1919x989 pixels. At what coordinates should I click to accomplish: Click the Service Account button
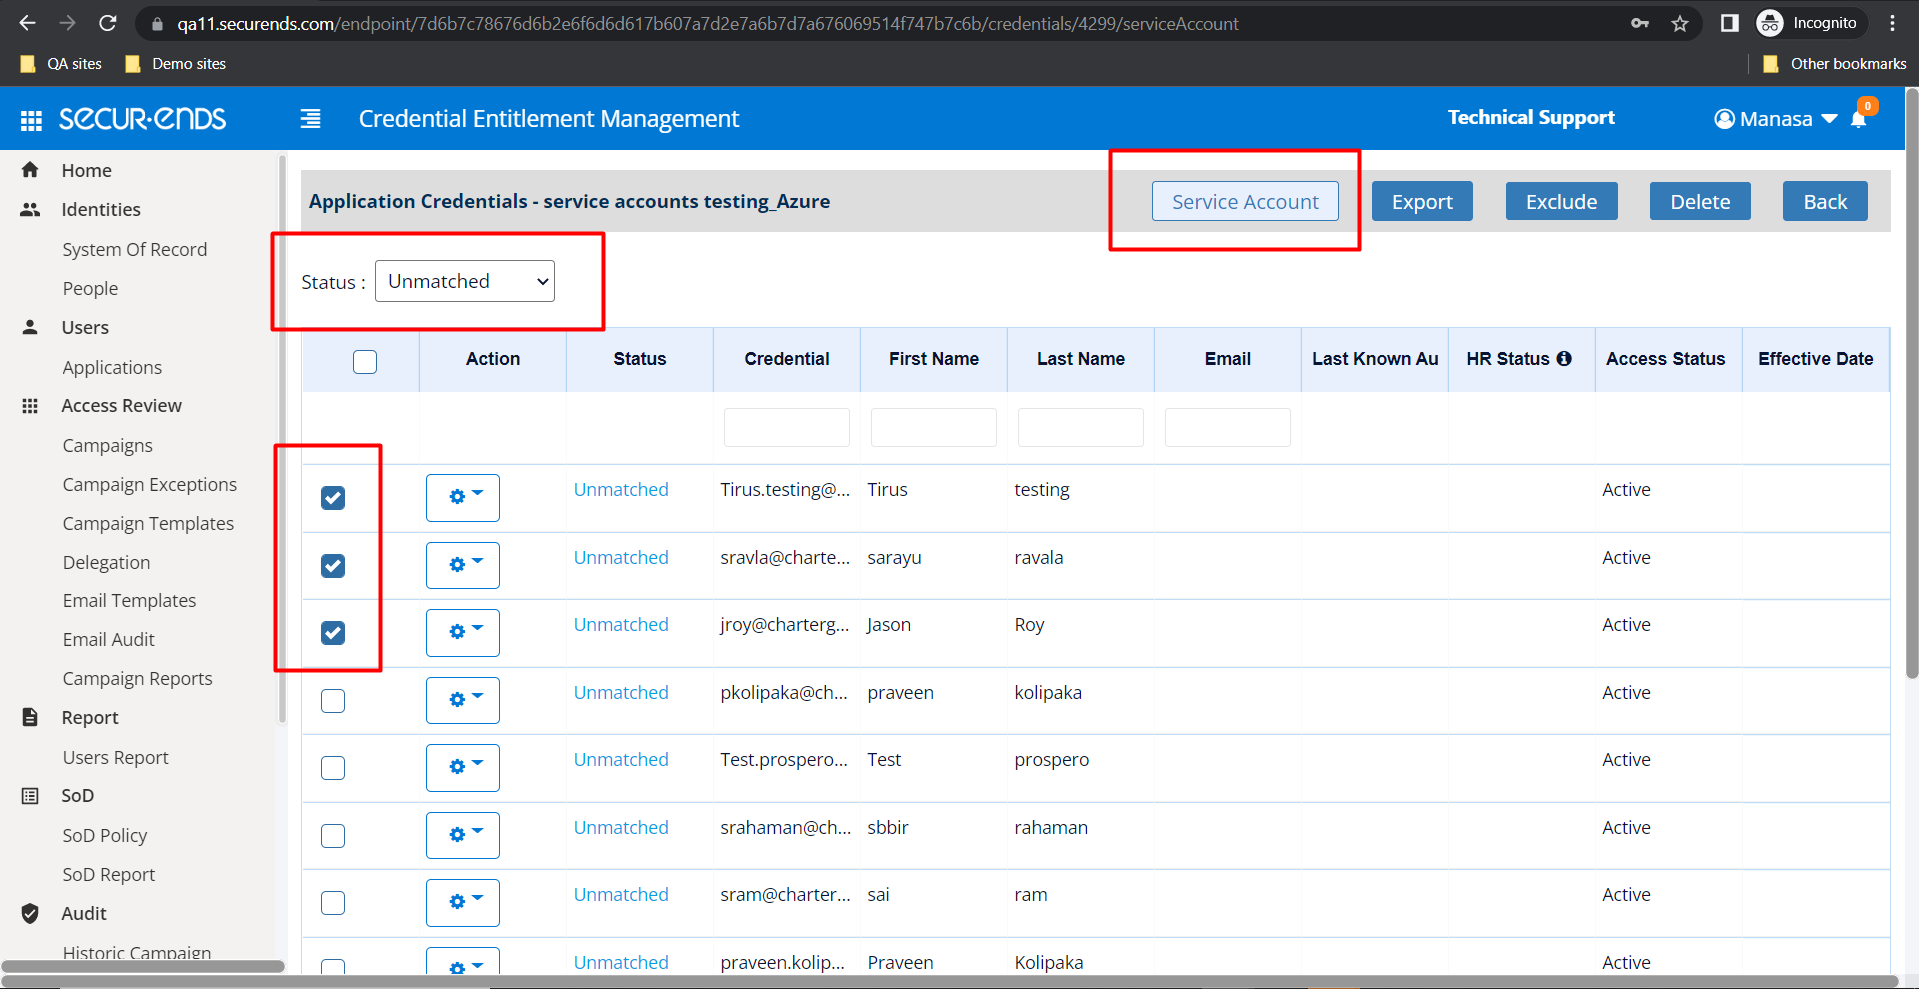[1244, 201]
